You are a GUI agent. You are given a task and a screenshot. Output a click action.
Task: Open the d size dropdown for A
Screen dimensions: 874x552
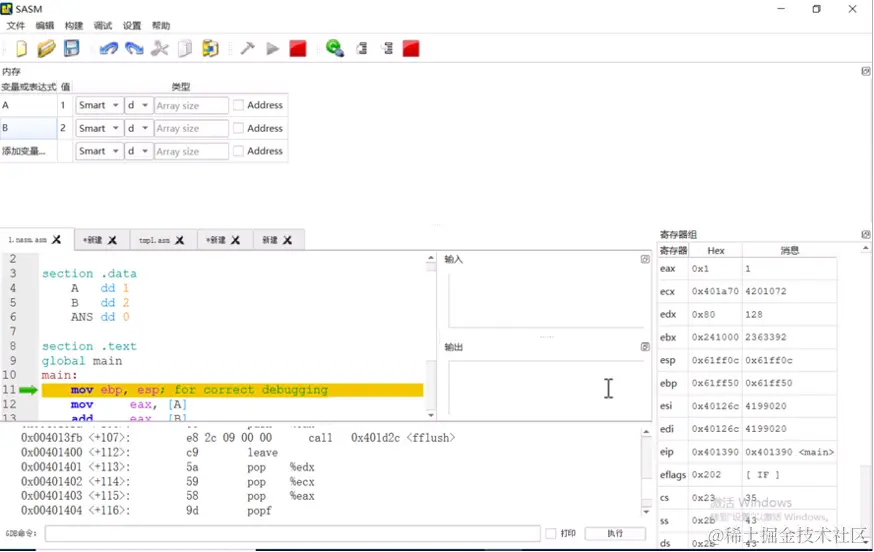(x=138, y=105)
